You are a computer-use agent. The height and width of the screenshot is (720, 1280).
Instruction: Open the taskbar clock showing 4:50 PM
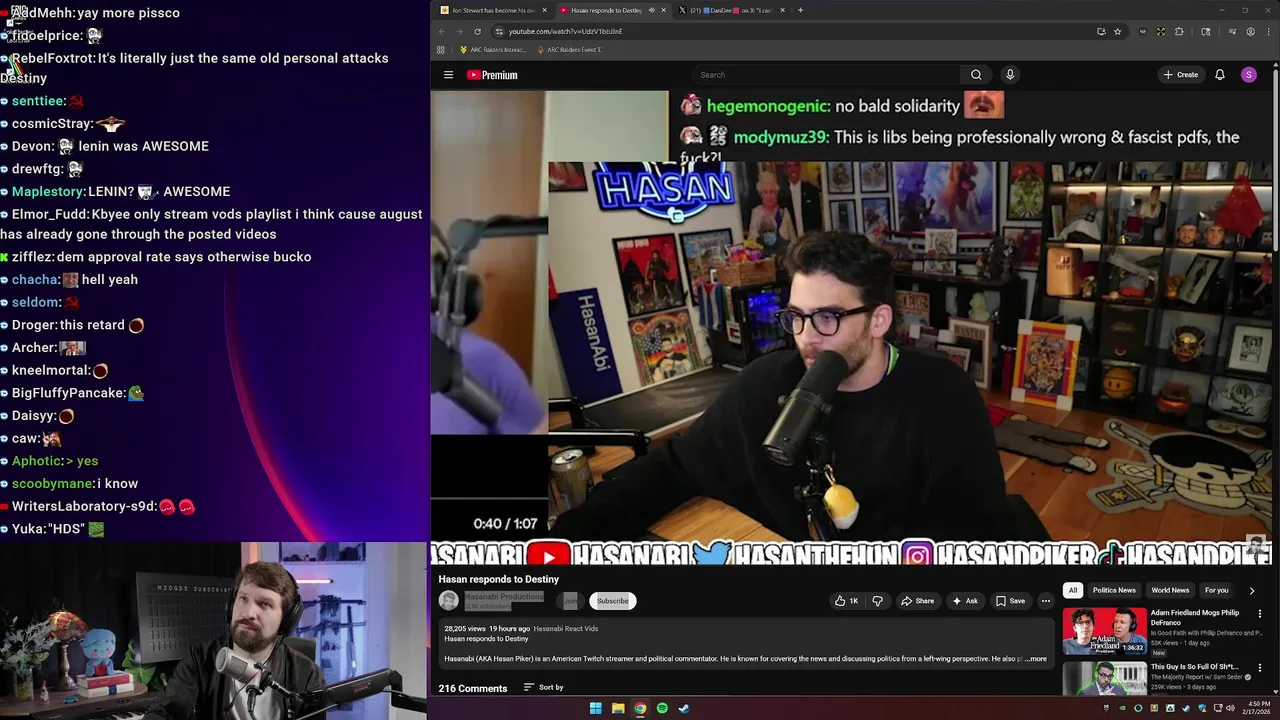[1258, 708]
